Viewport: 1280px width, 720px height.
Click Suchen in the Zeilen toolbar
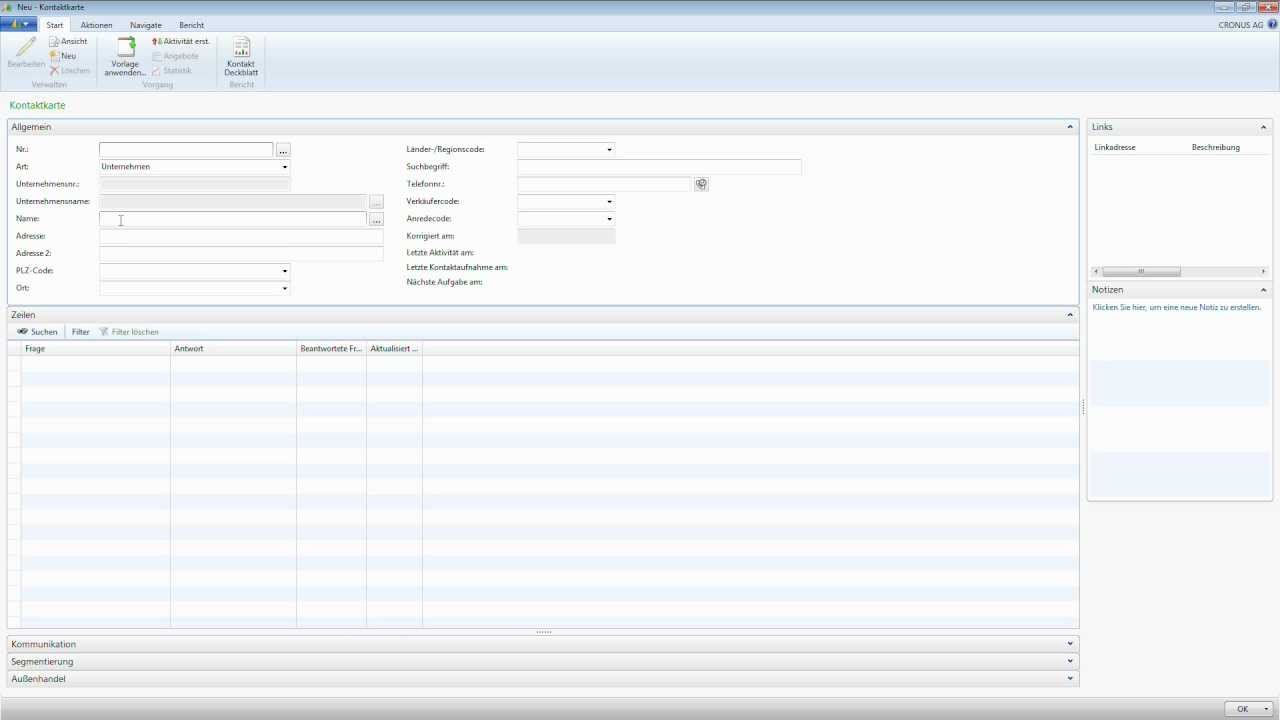pos(37,332)
